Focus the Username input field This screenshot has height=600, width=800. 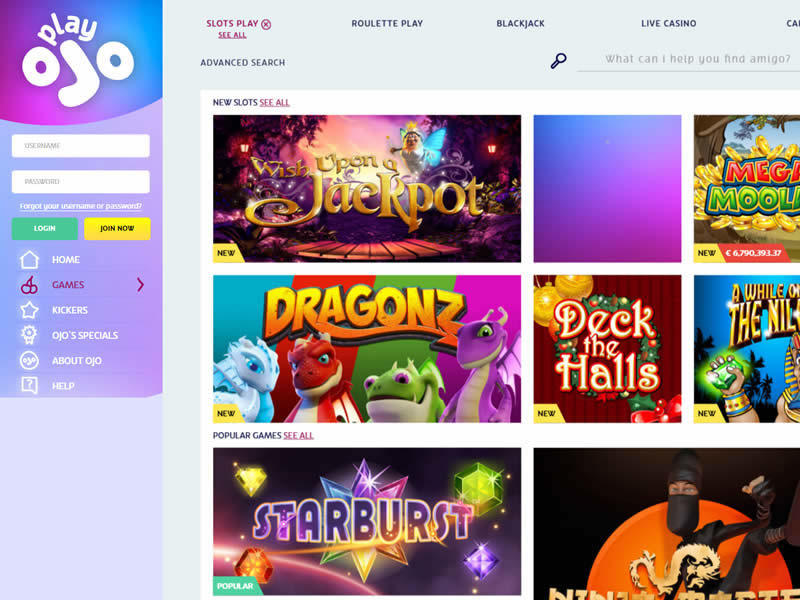[x=81, y=146]
